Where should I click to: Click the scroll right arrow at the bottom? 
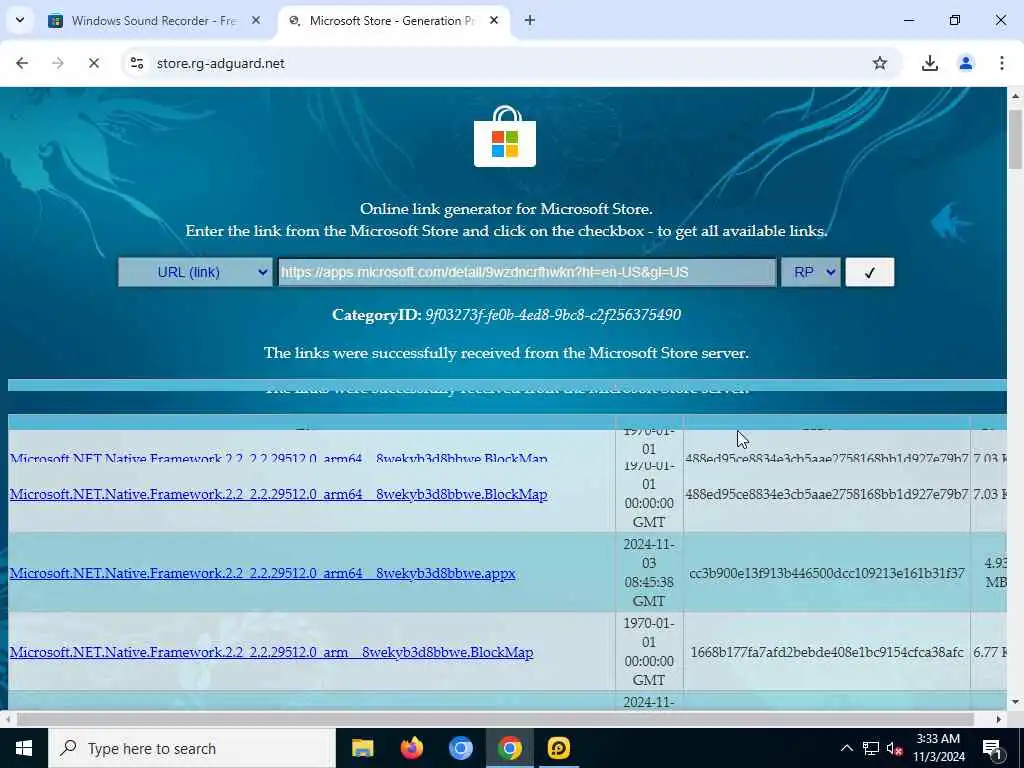[x=999, y=719]
